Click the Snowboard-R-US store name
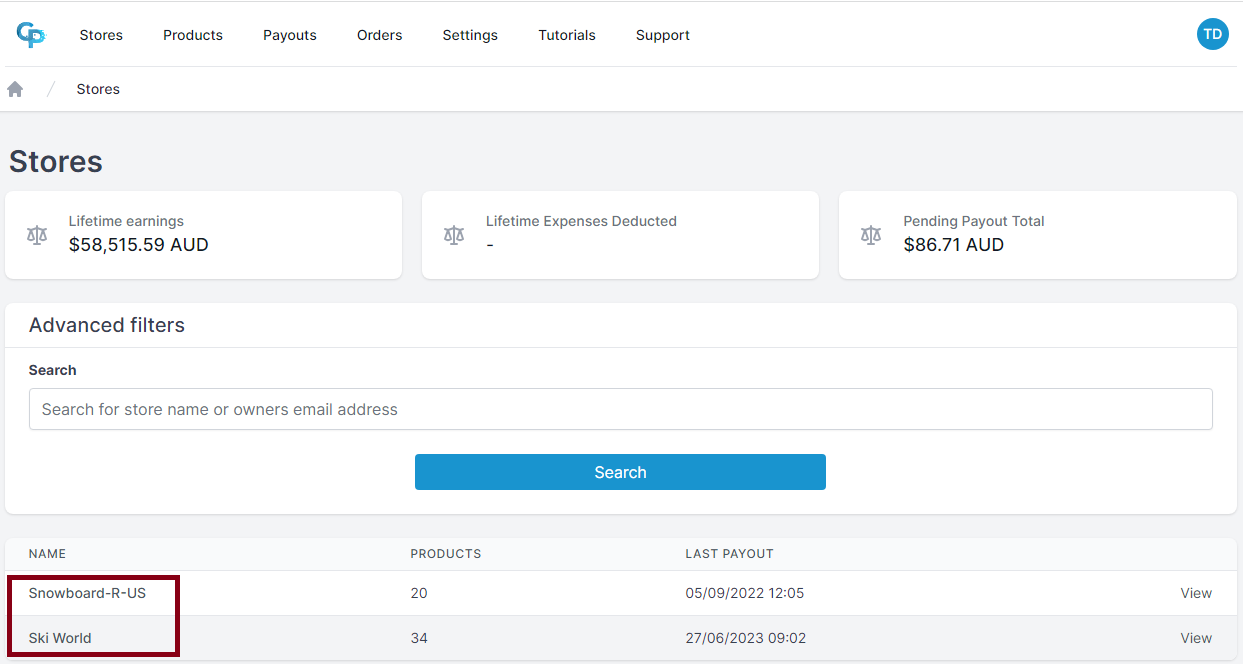 87,593
